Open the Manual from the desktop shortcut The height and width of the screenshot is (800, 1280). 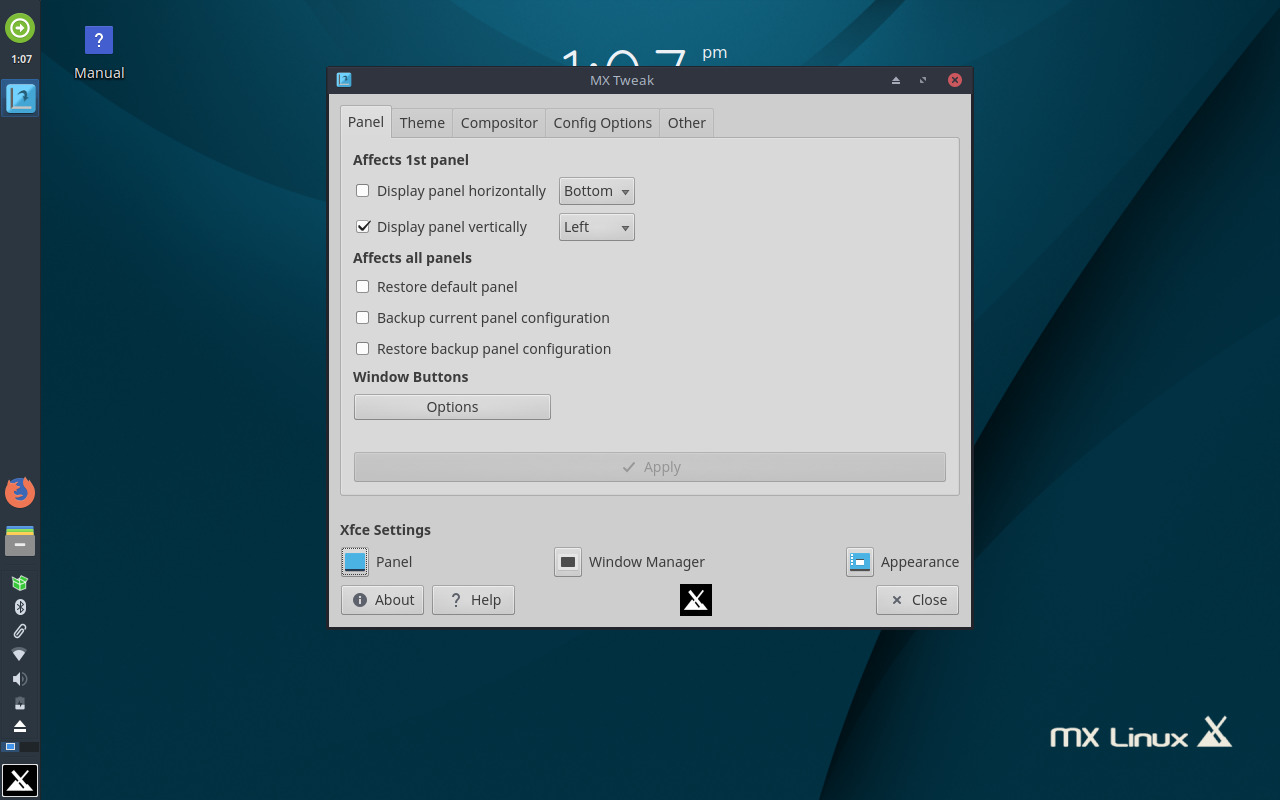98,40
